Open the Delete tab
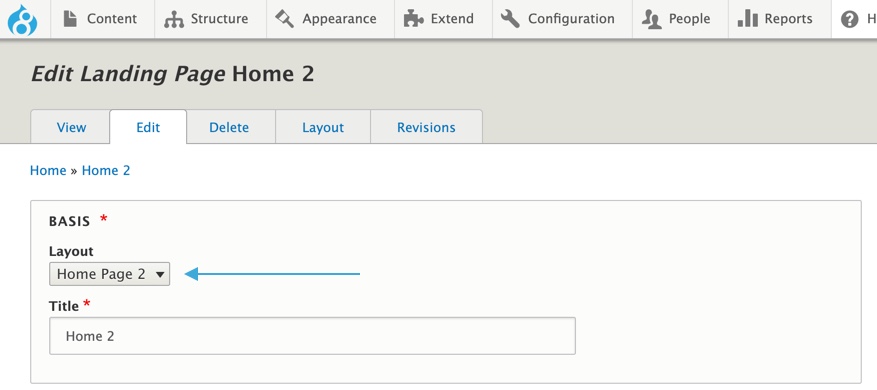 pyautogui.click(x=229, y=128)
